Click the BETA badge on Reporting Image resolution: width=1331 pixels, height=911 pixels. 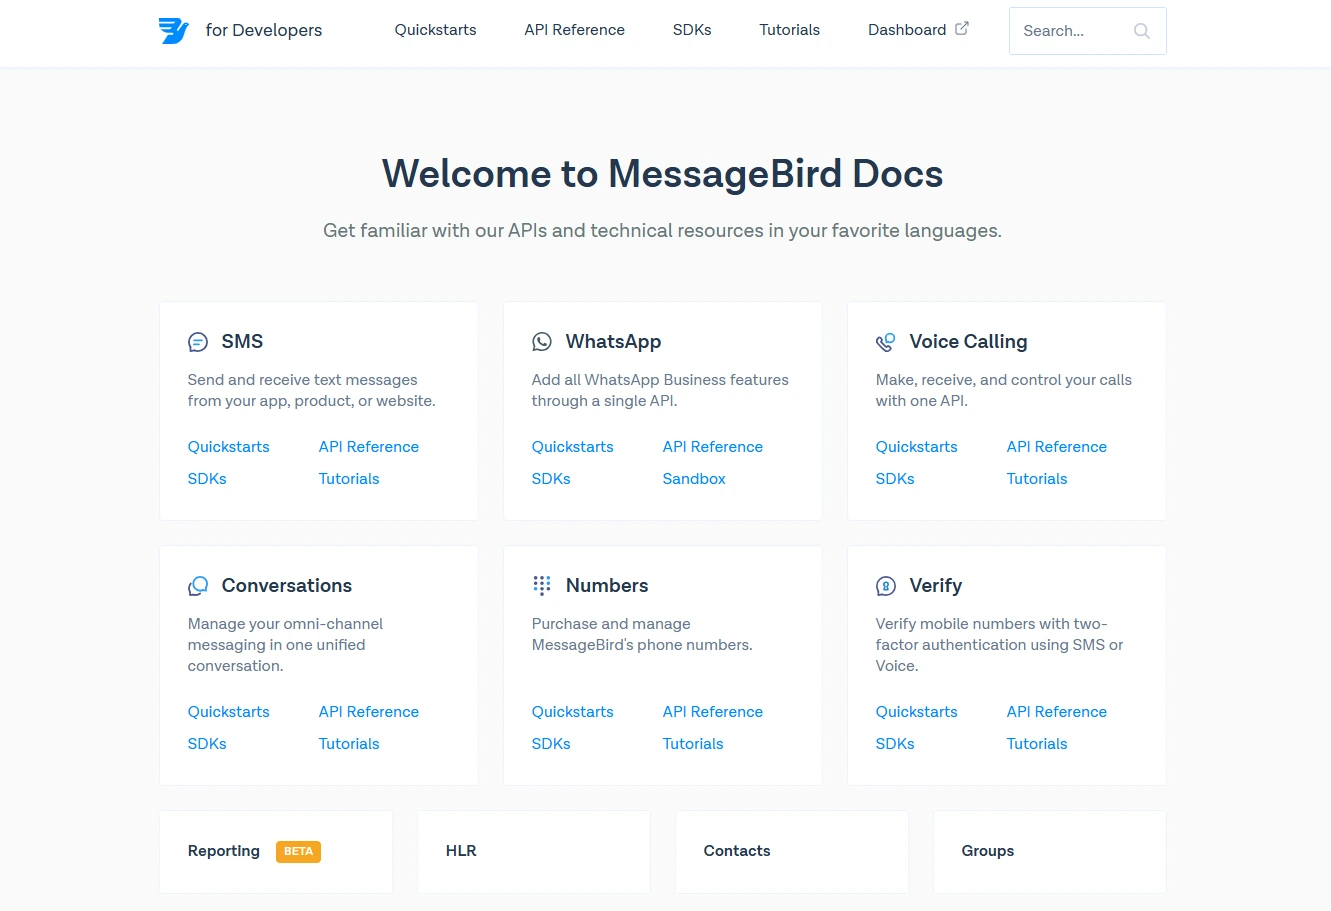tap(298, 852)
